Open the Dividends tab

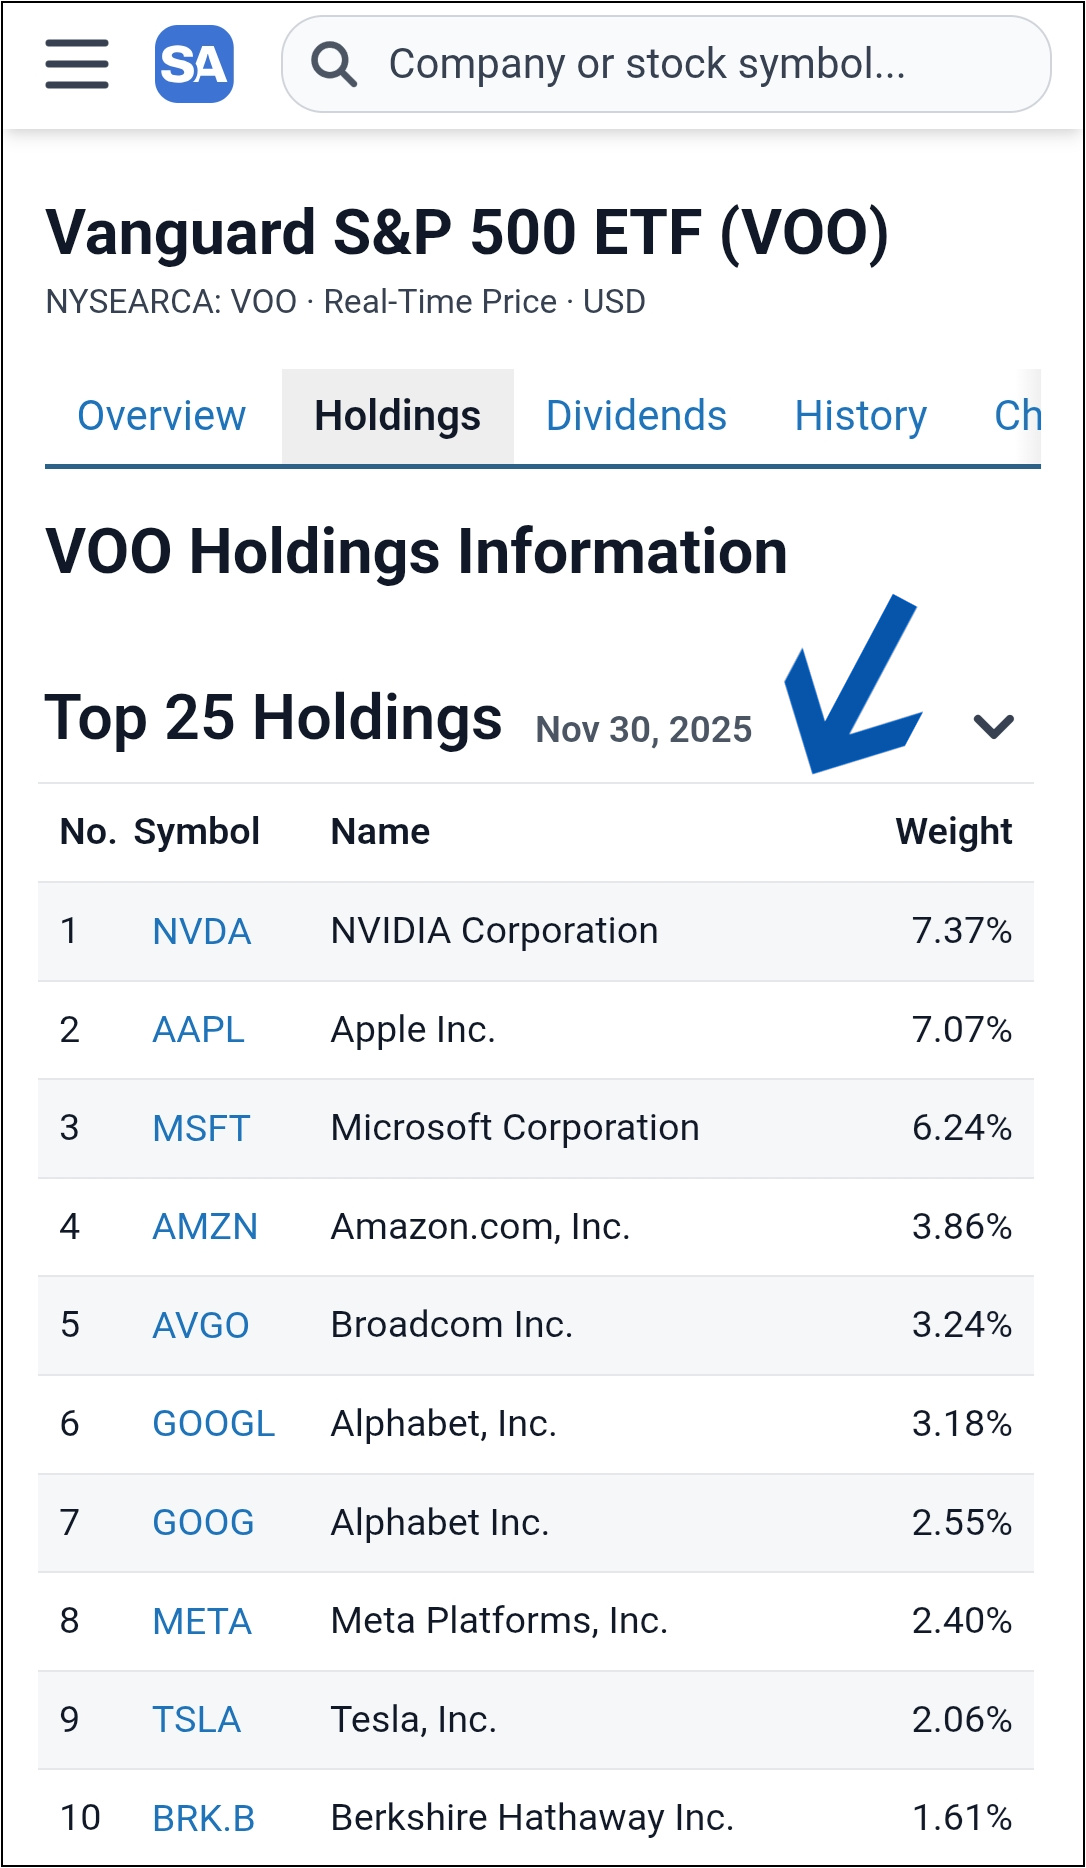coord(636,416)
